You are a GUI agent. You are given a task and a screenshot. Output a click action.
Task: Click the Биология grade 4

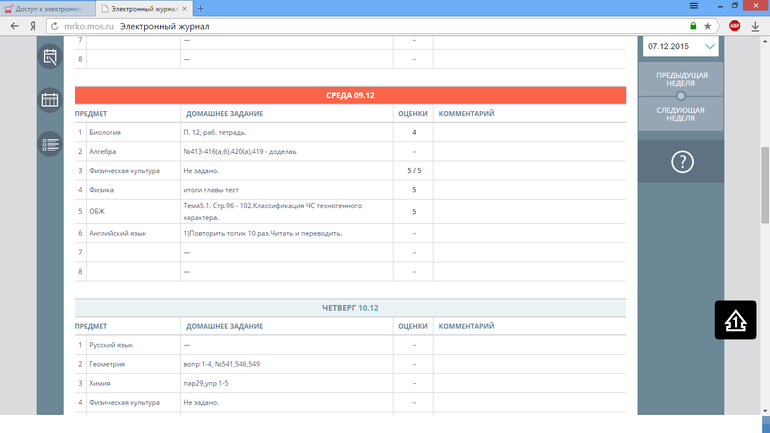[414, 133]
